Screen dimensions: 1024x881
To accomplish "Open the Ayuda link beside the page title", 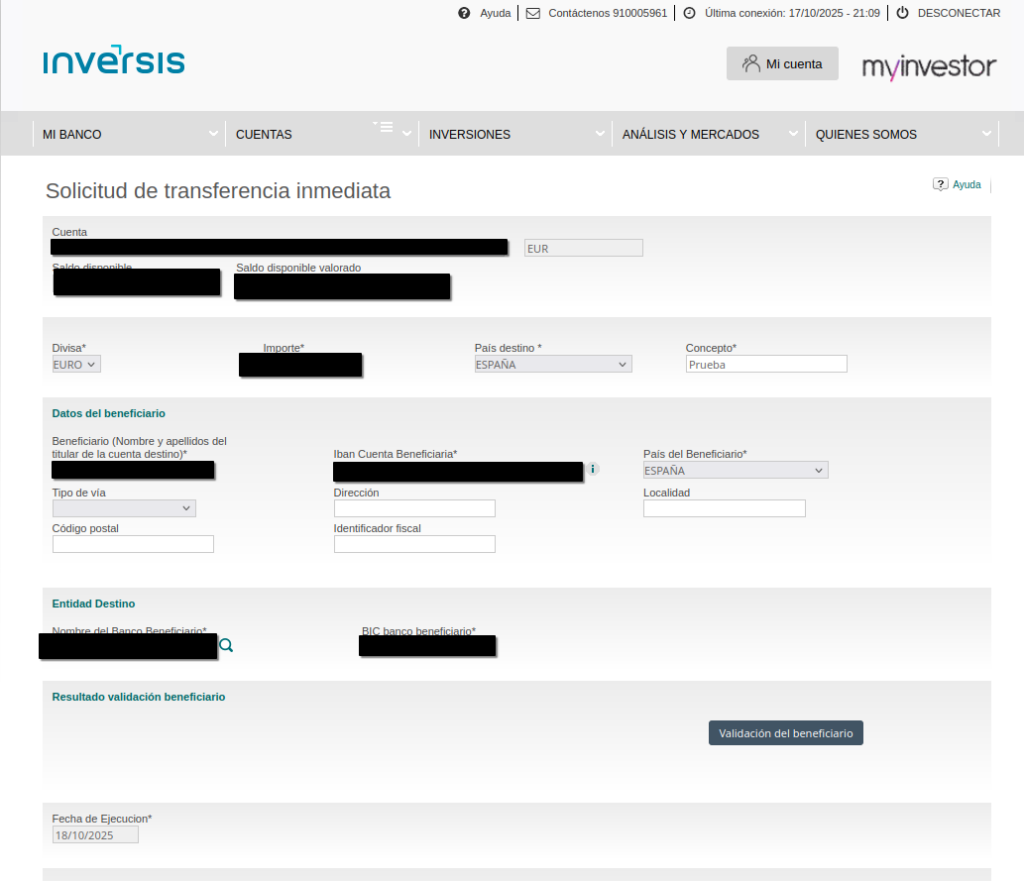I will click(958, 185).
